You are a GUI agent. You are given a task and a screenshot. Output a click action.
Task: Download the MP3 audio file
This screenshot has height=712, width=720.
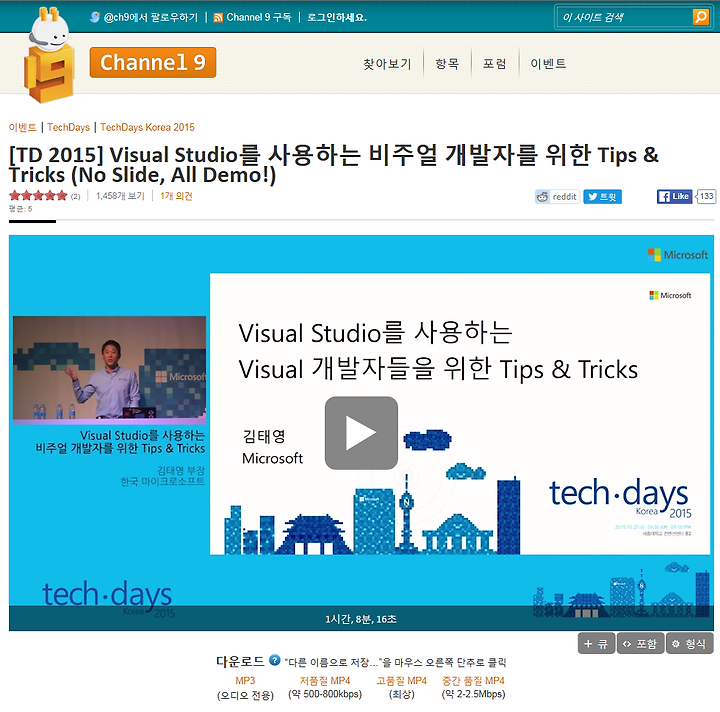[245, 680]
